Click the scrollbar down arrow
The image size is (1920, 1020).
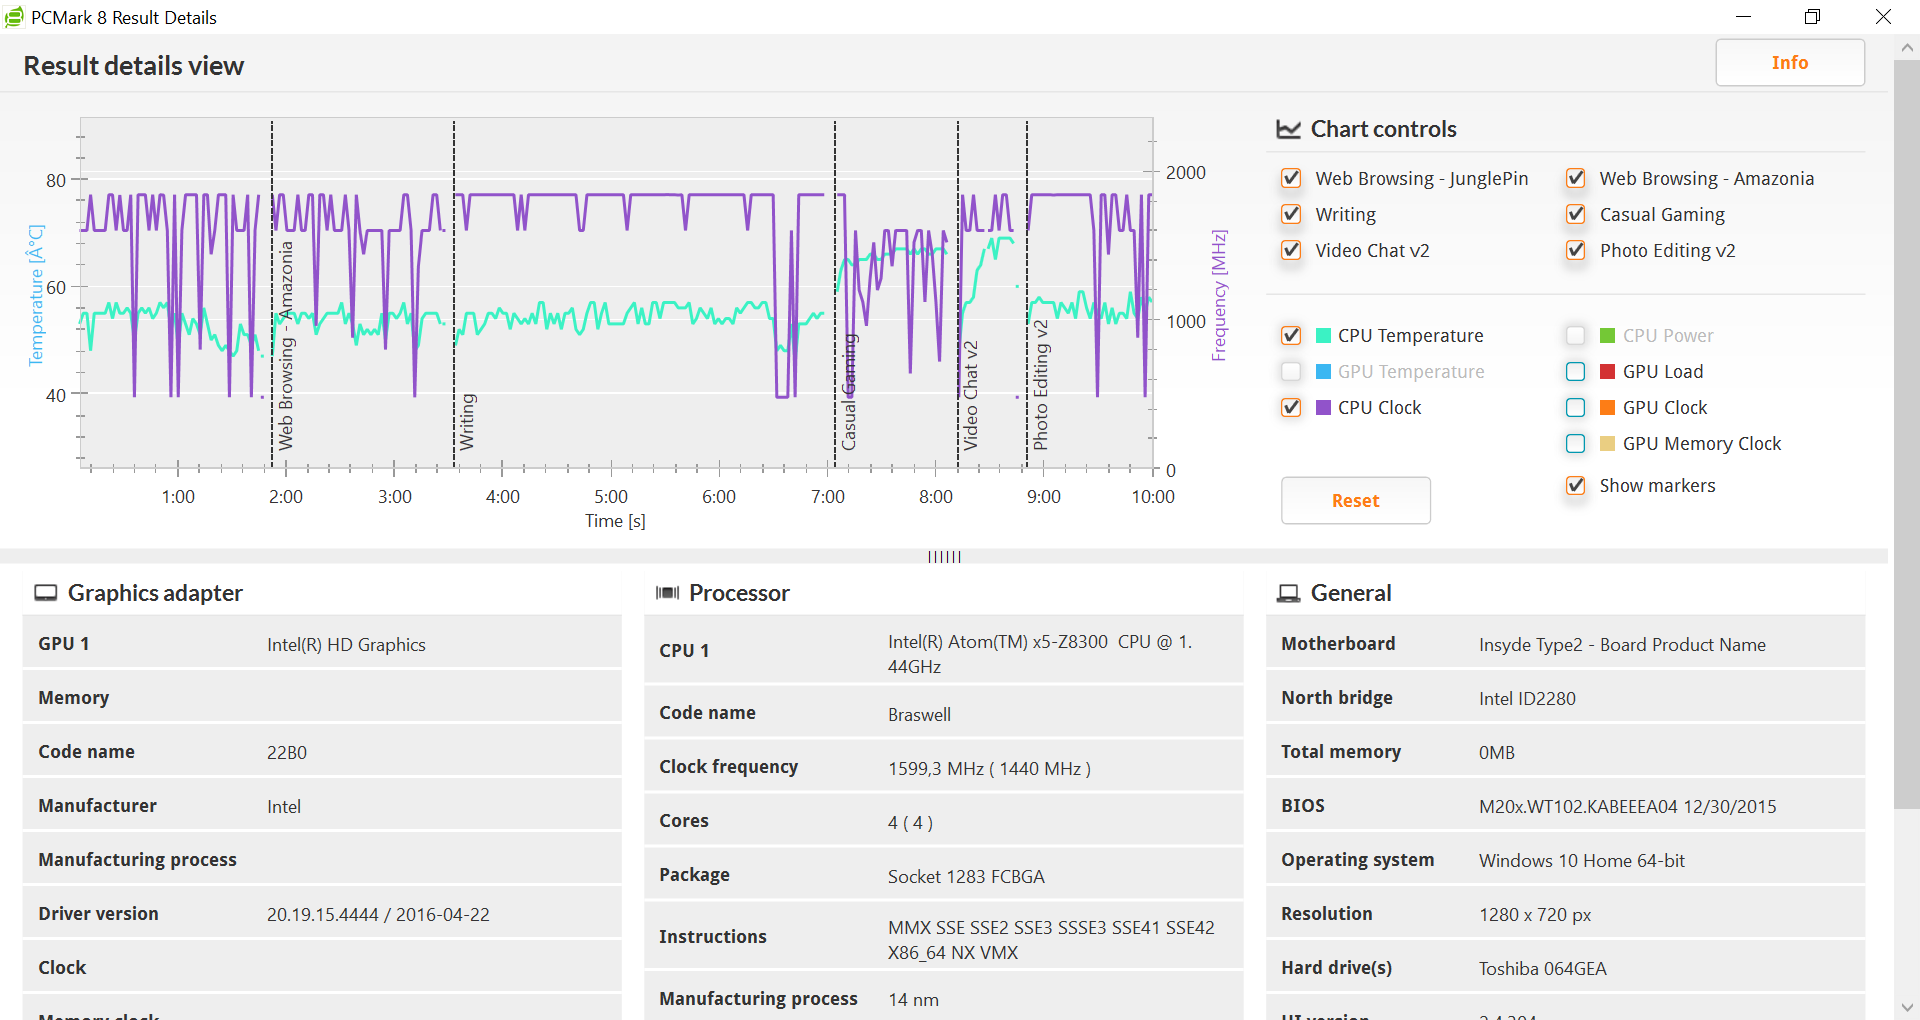[x=1906, y=1007]
